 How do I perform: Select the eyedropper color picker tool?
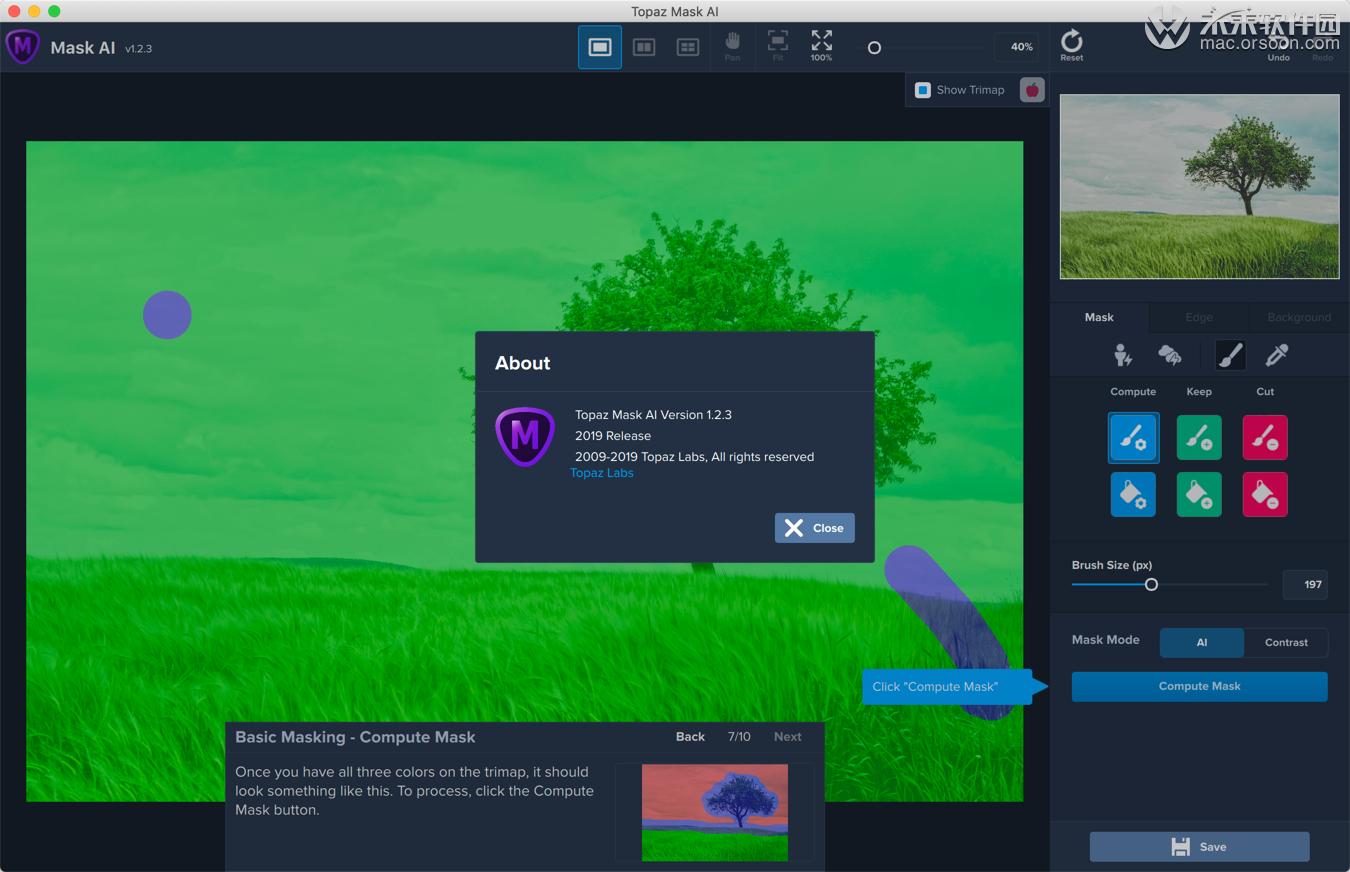point(1277,354)
